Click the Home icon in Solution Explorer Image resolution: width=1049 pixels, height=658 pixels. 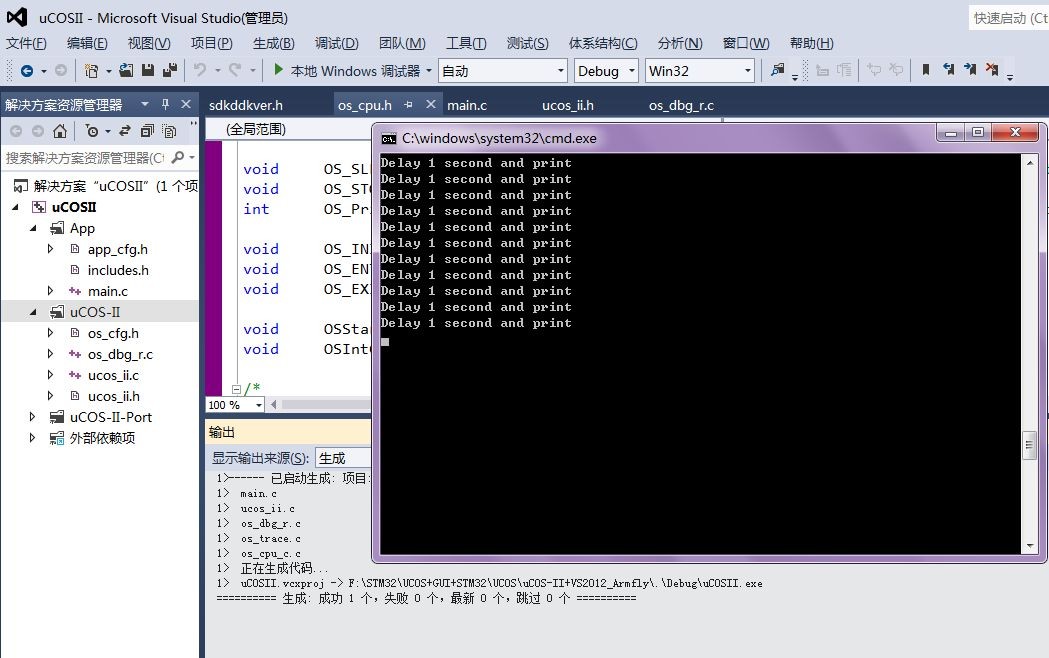pos(60,131)
